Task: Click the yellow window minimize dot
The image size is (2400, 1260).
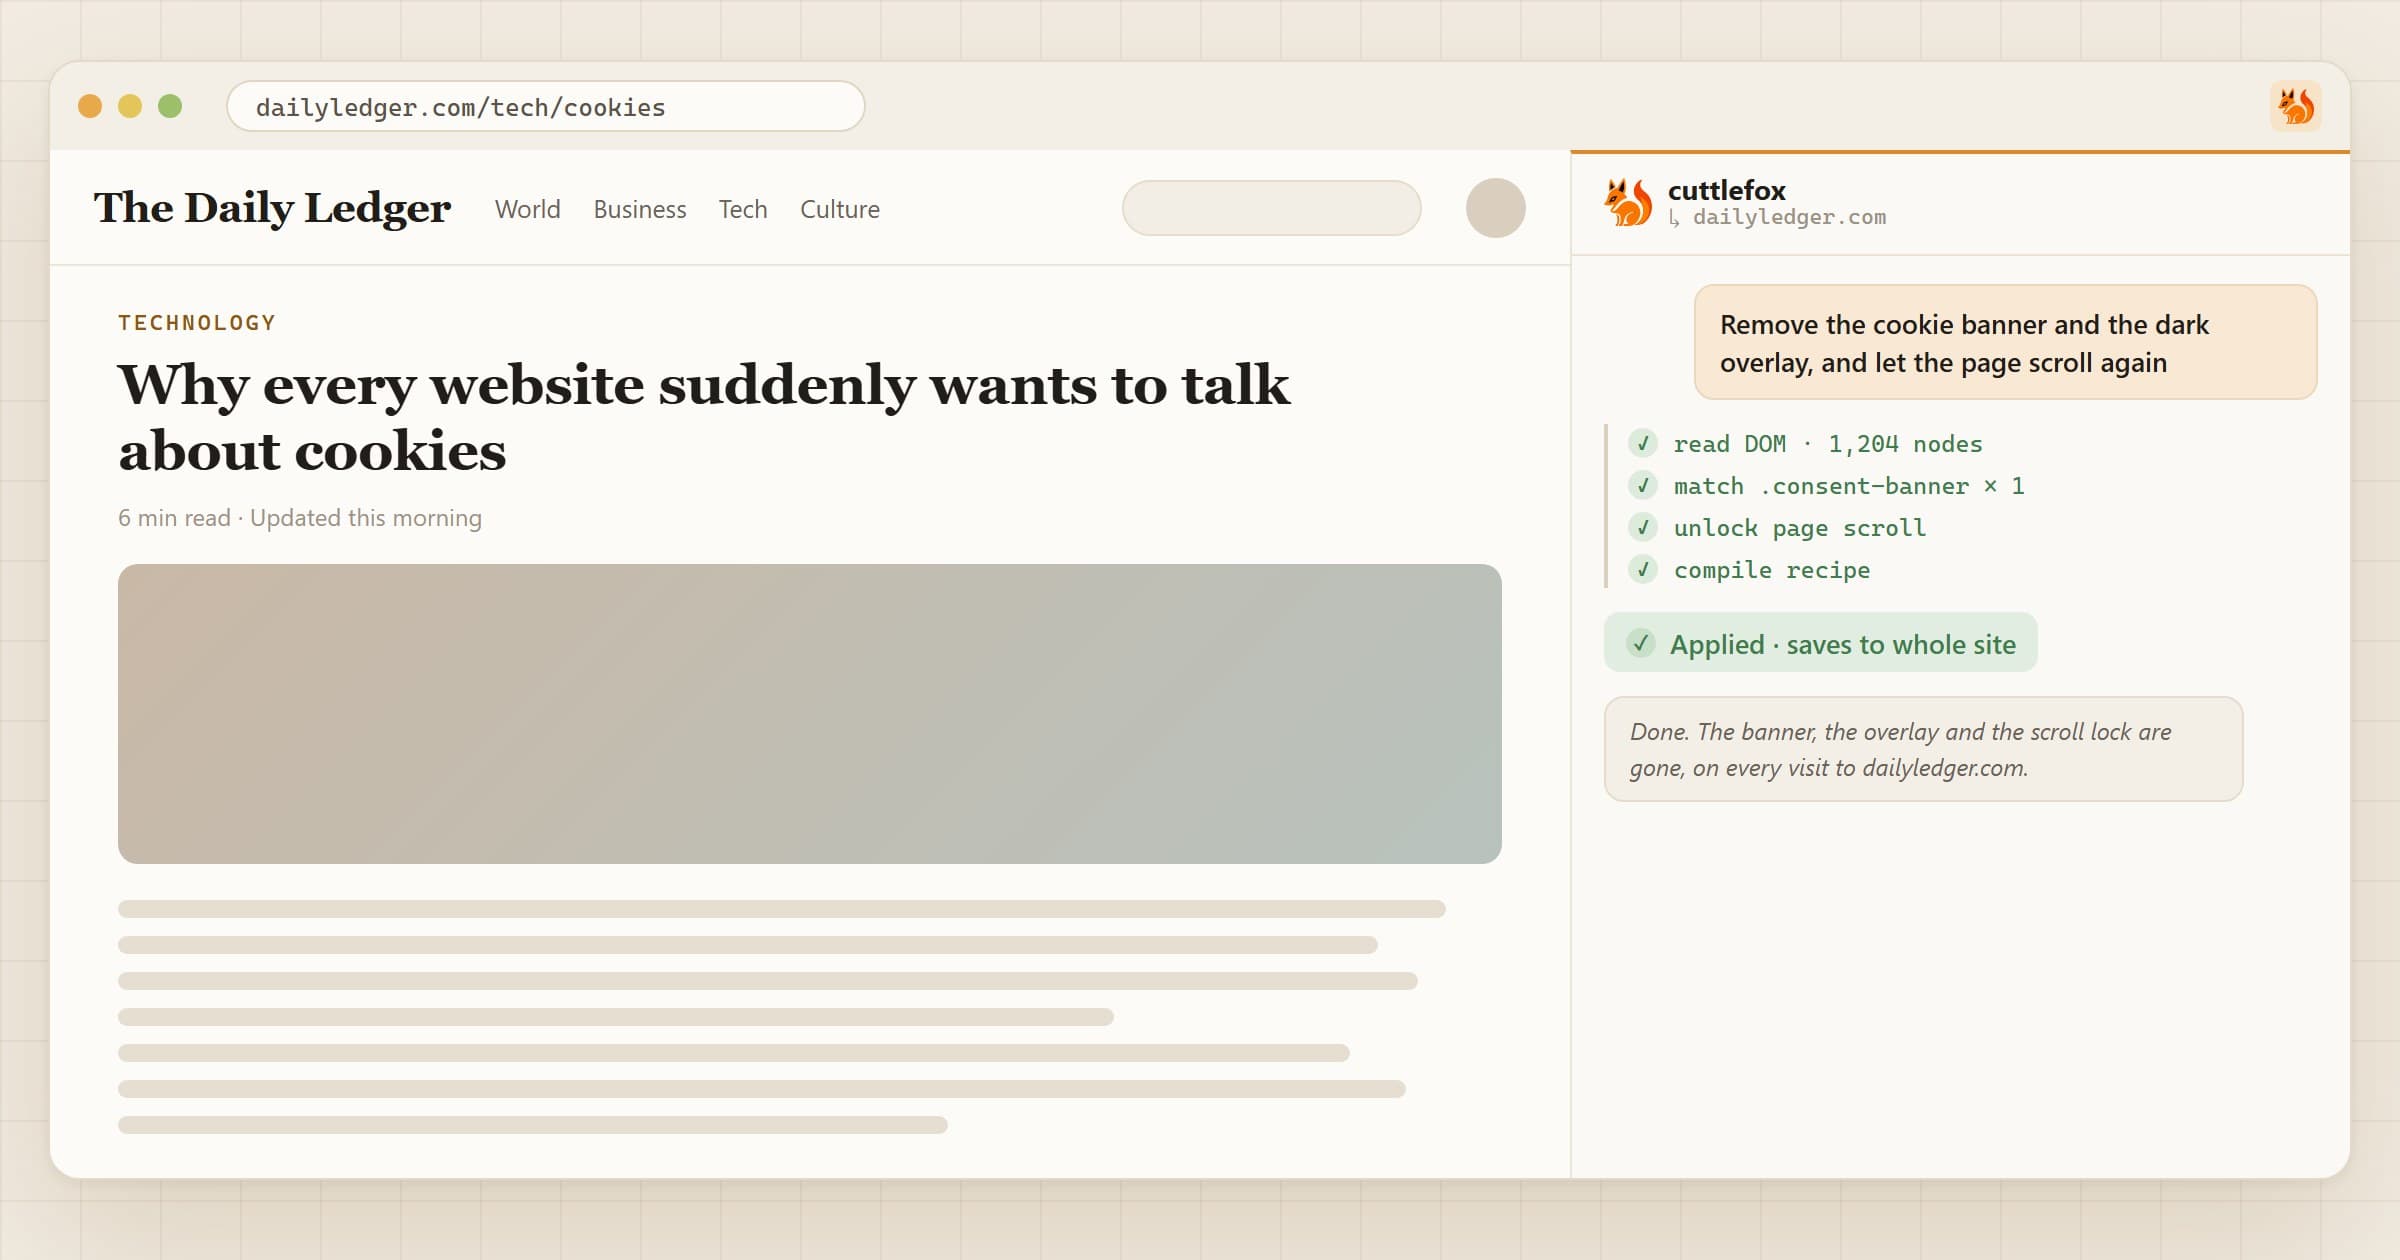Action: point(130,106)
